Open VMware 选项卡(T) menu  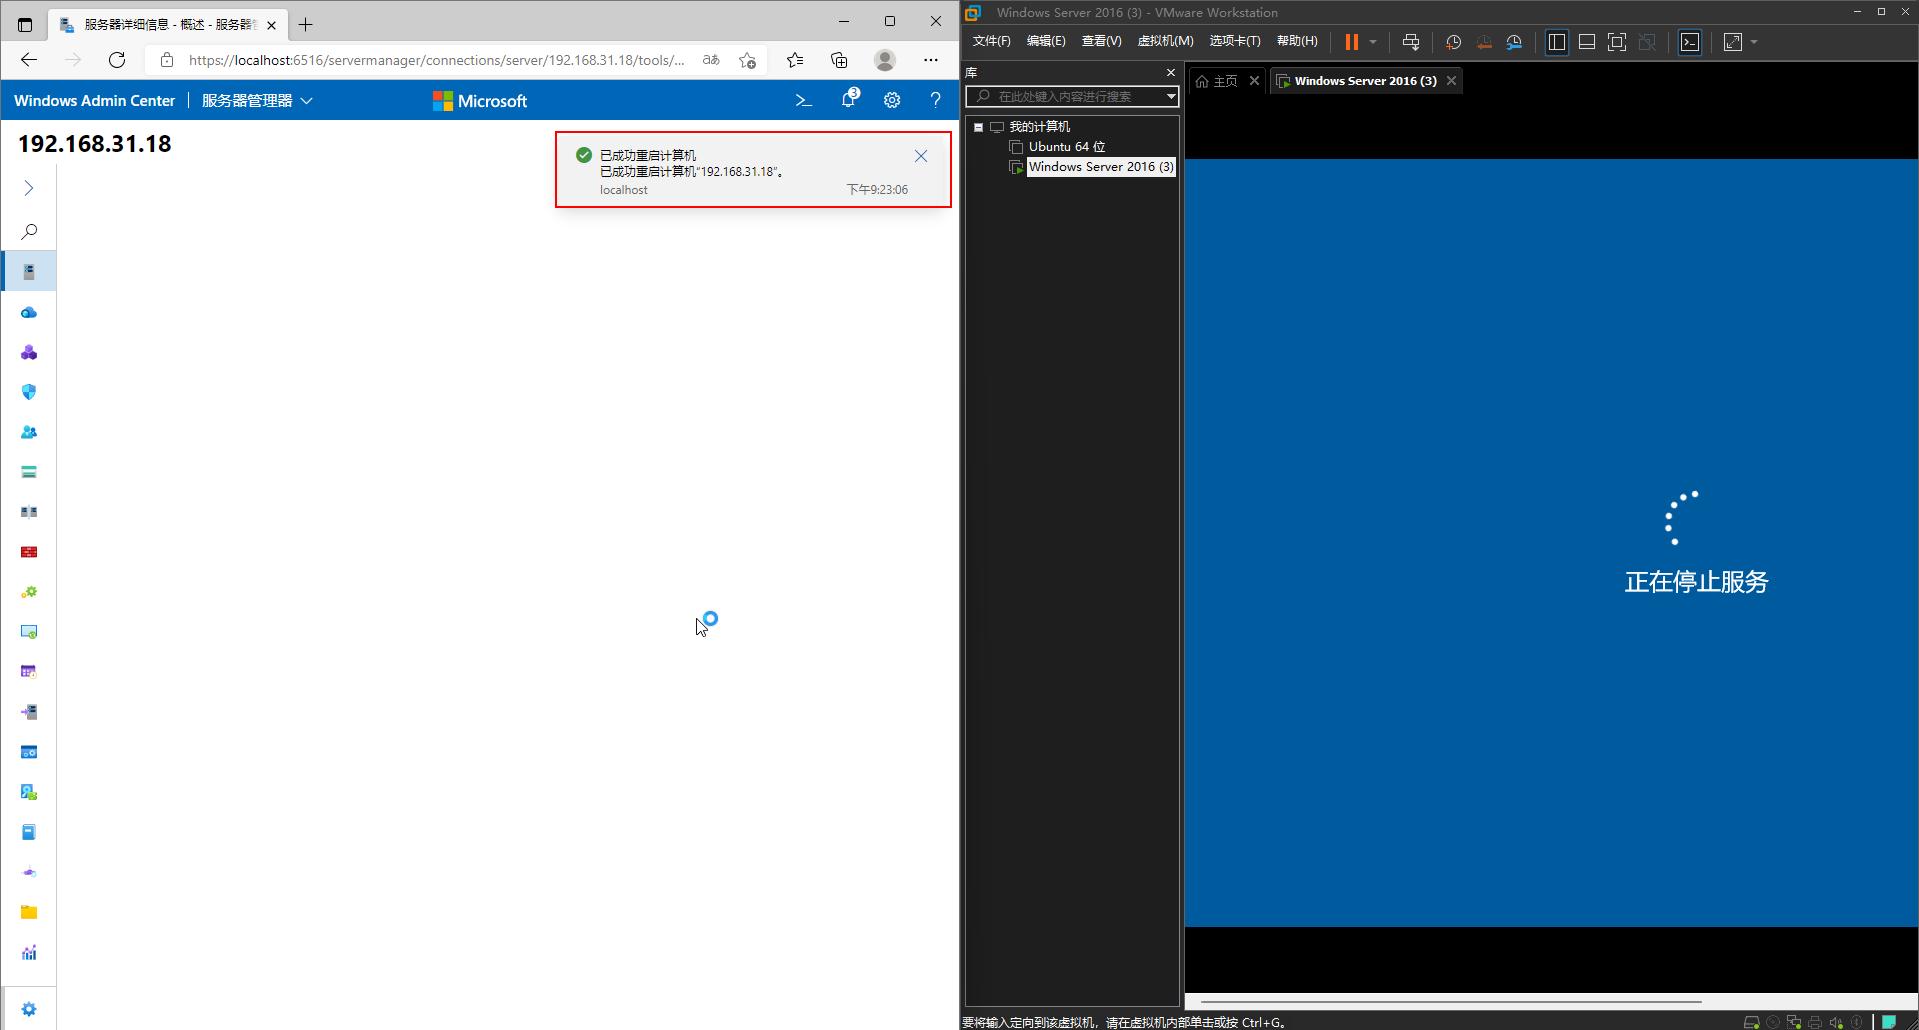coord(1235,41)
